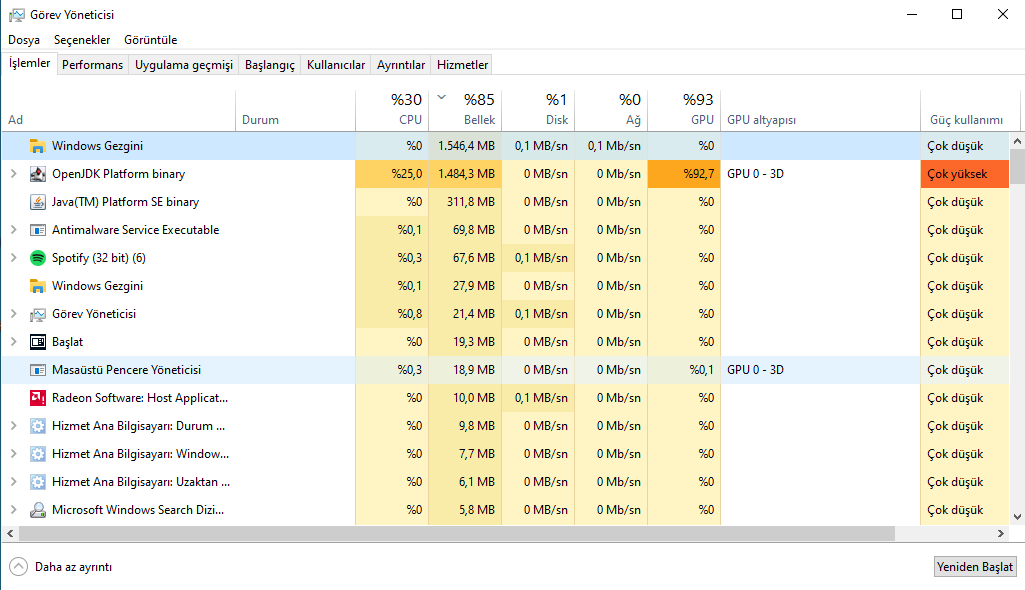Click the Masaüstü Pencere Yöneticisi icon
The width and height of the screenshot is (1025, 590).
[38, 370]
